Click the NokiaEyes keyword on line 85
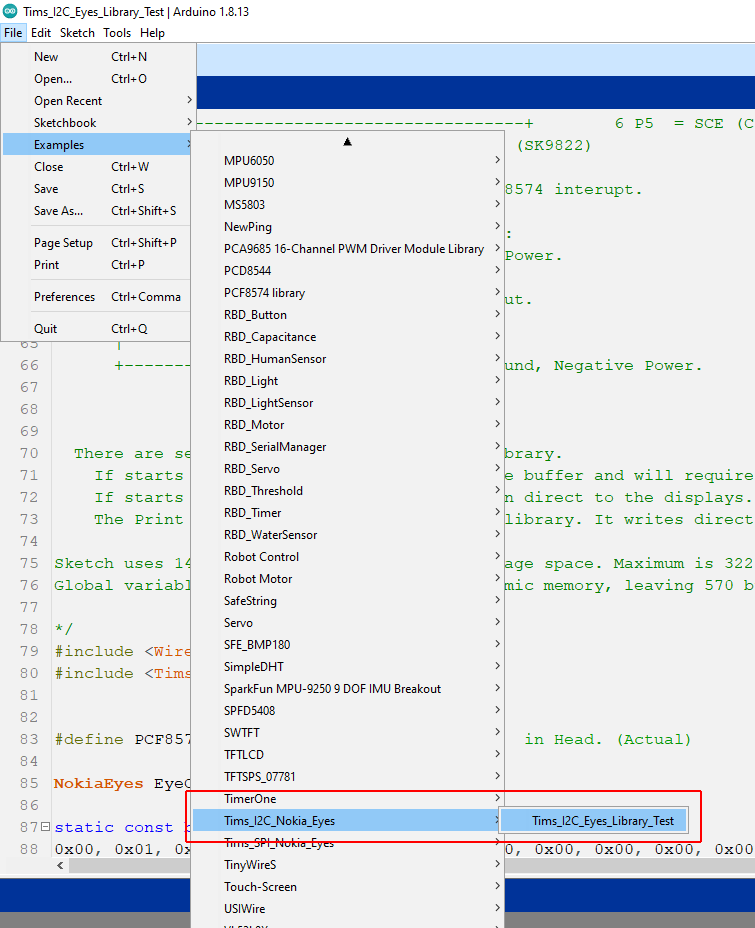Image resolution: width=755 pixels, height=928 pixels. 98,784
